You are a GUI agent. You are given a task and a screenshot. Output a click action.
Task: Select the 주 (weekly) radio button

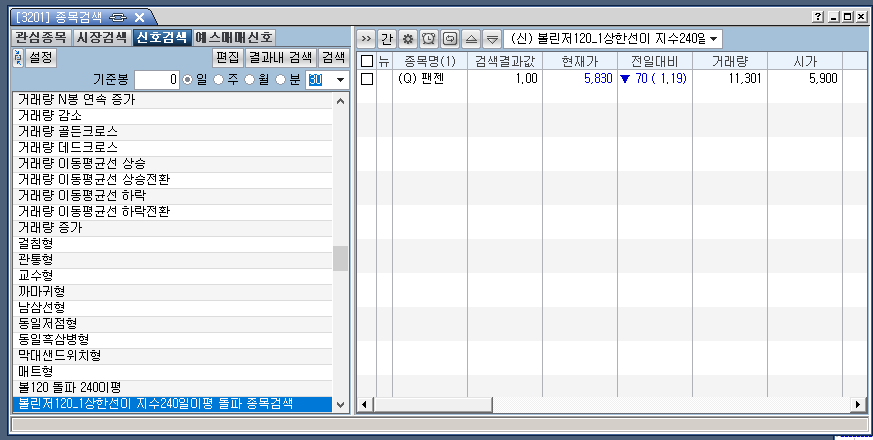point(220,79)
